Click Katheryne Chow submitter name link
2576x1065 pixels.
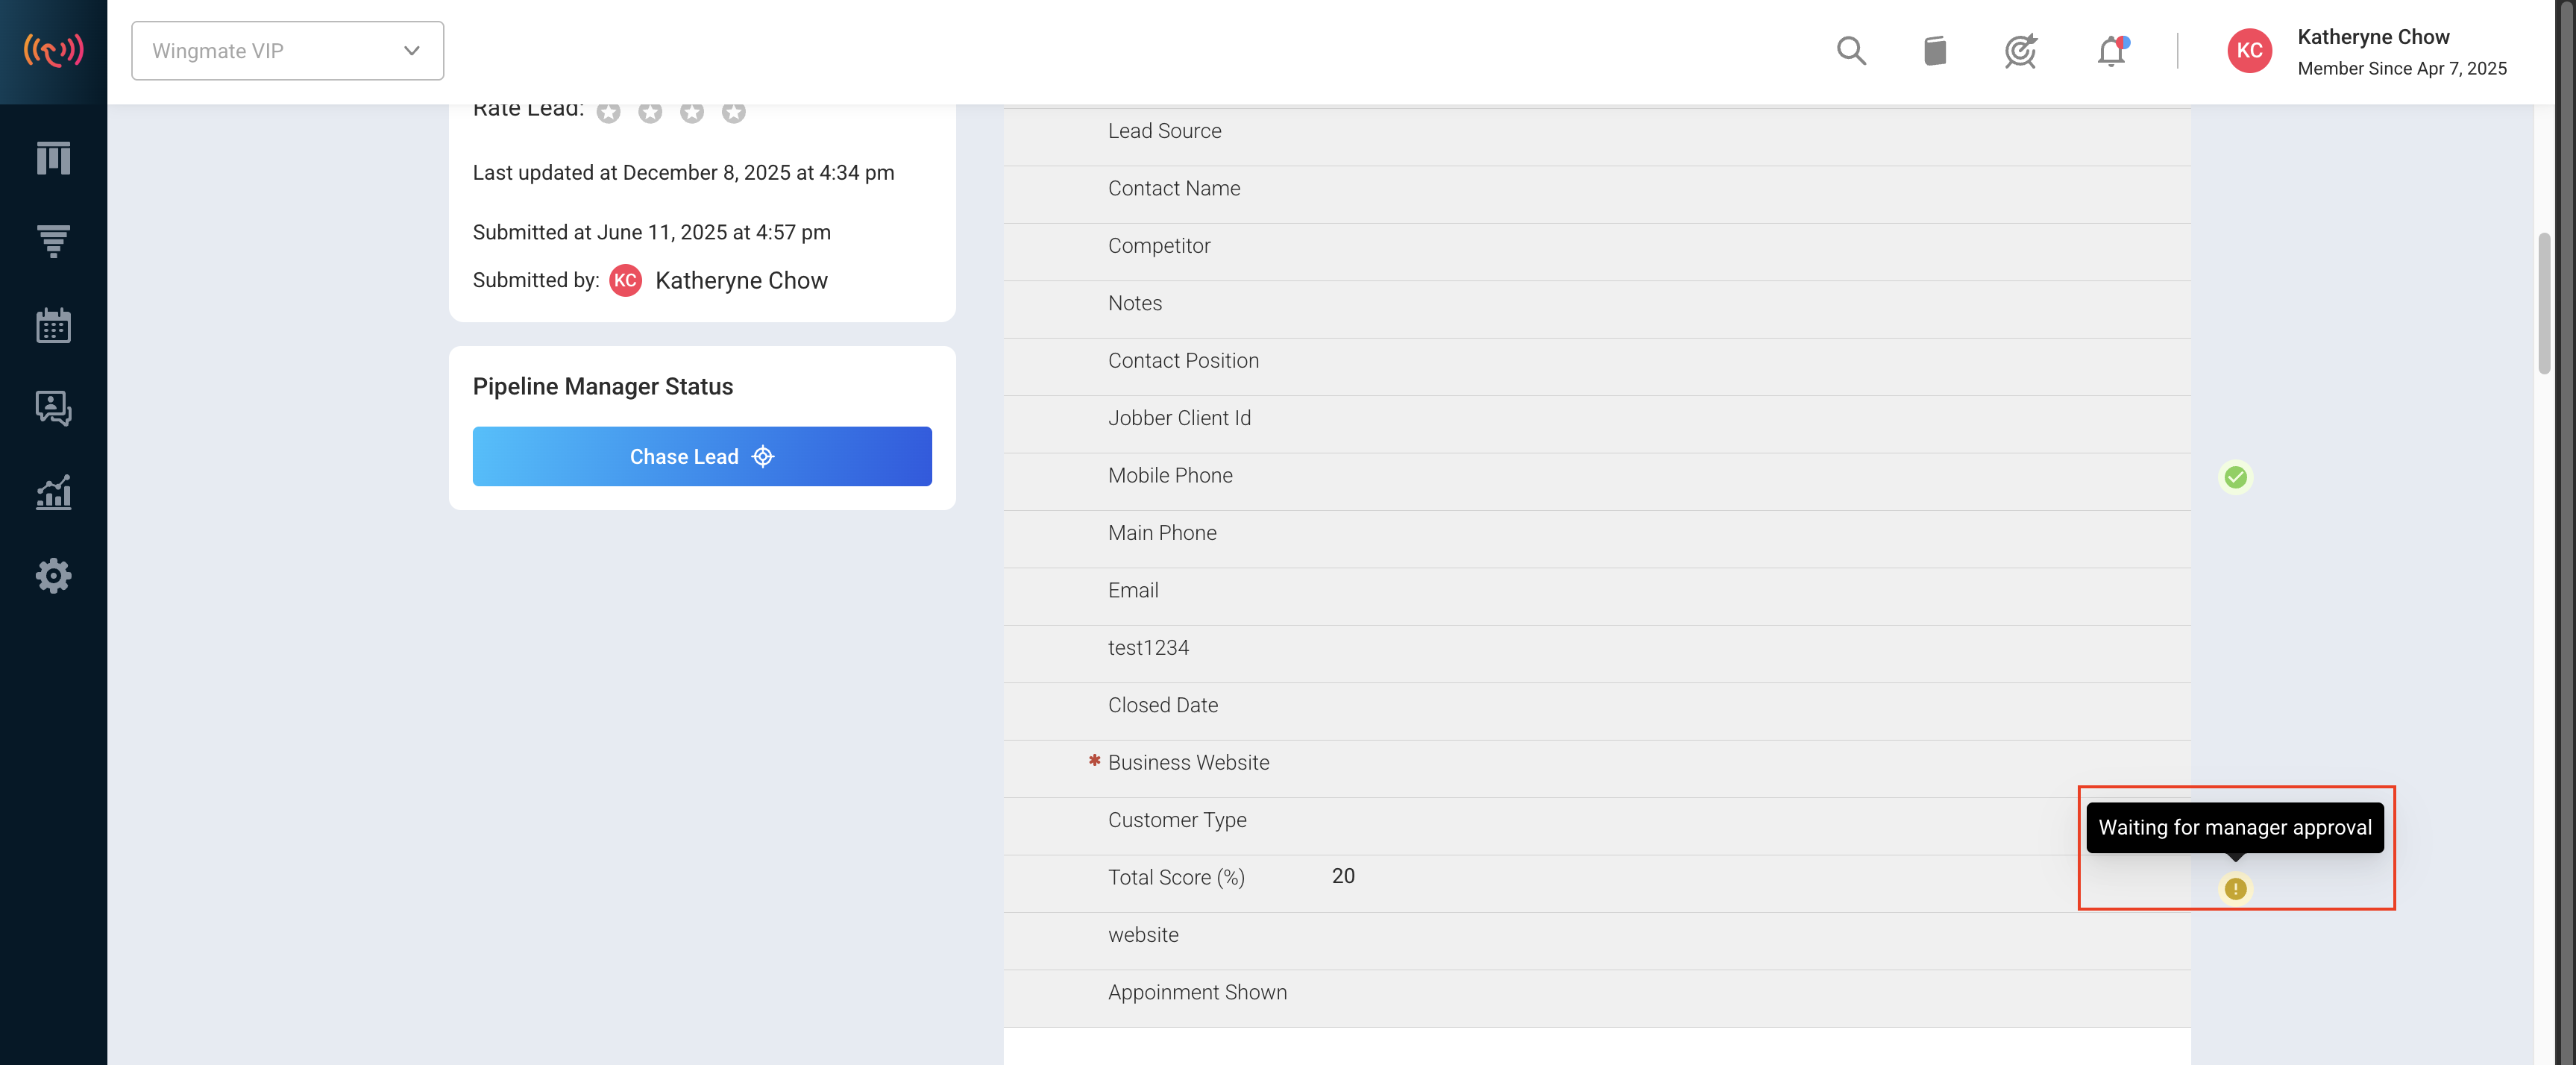pos(741,281)
